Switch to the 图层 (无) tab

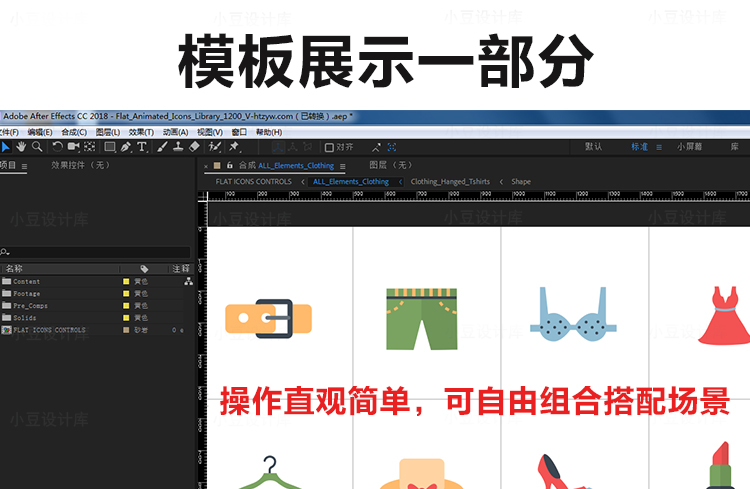[390, 165]
